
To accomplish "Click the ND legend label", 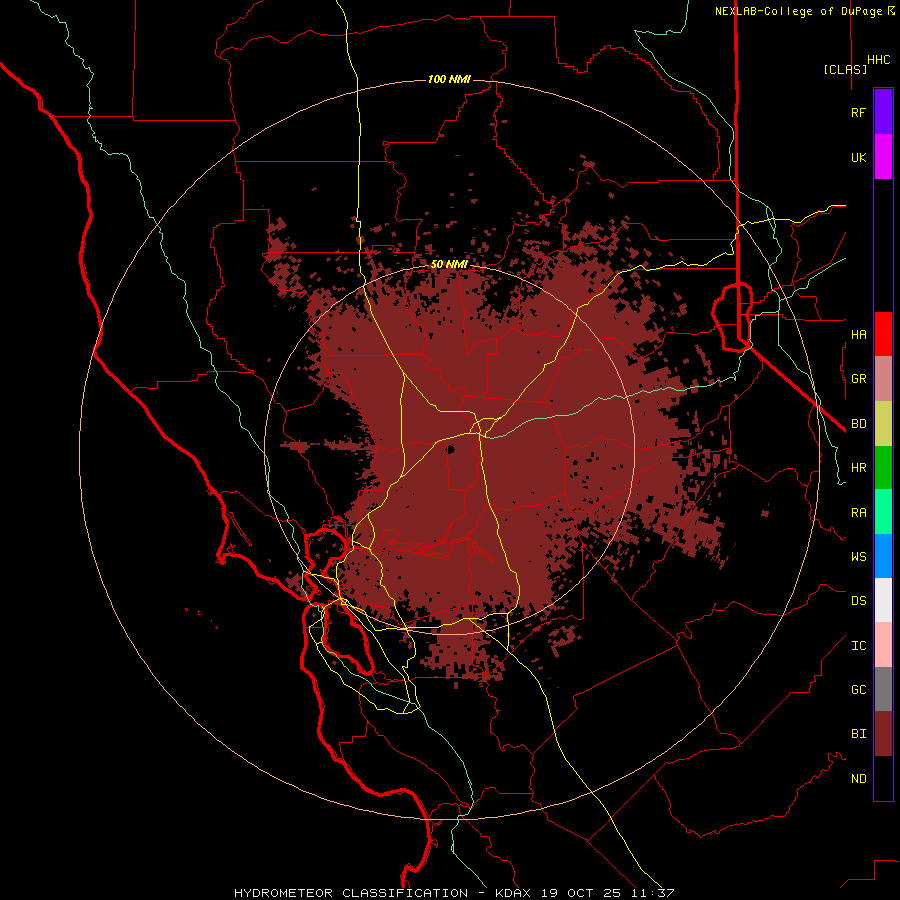I will (858, 778).
